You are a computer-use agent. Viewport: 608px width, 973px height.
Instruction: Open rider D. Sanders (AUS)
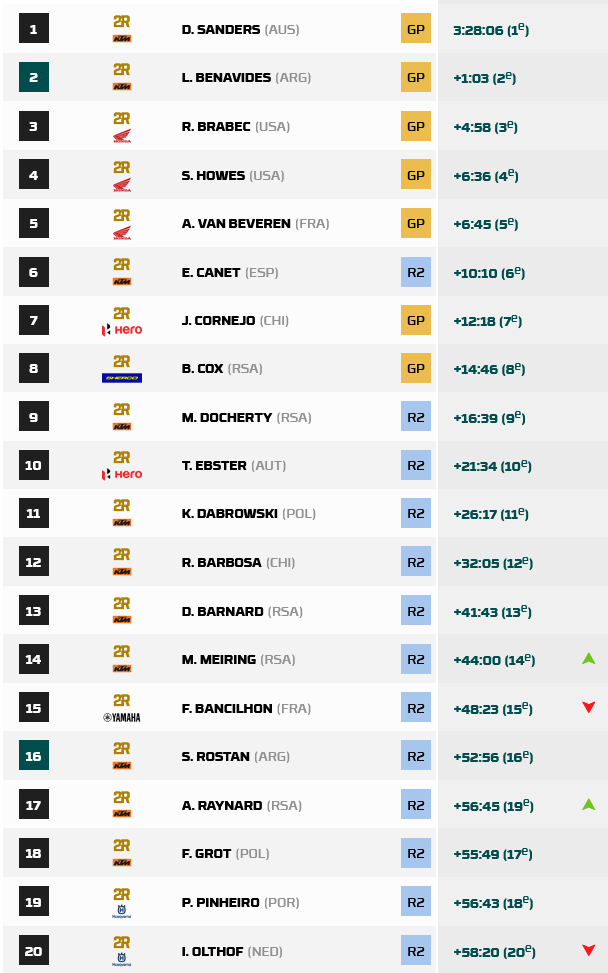pos(240,30)
